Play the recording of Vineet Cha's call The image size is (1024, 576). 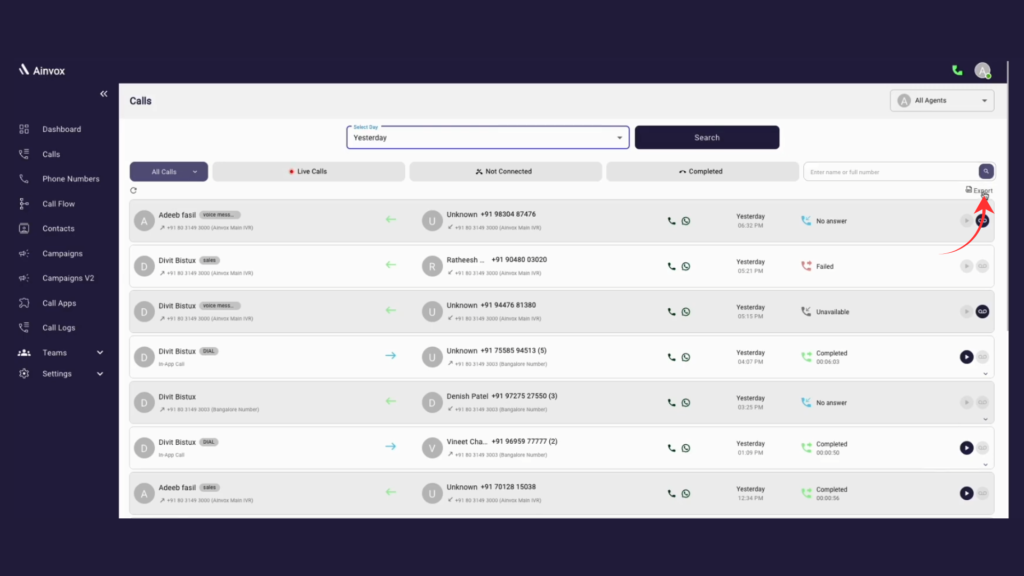(x=966, y=447)
